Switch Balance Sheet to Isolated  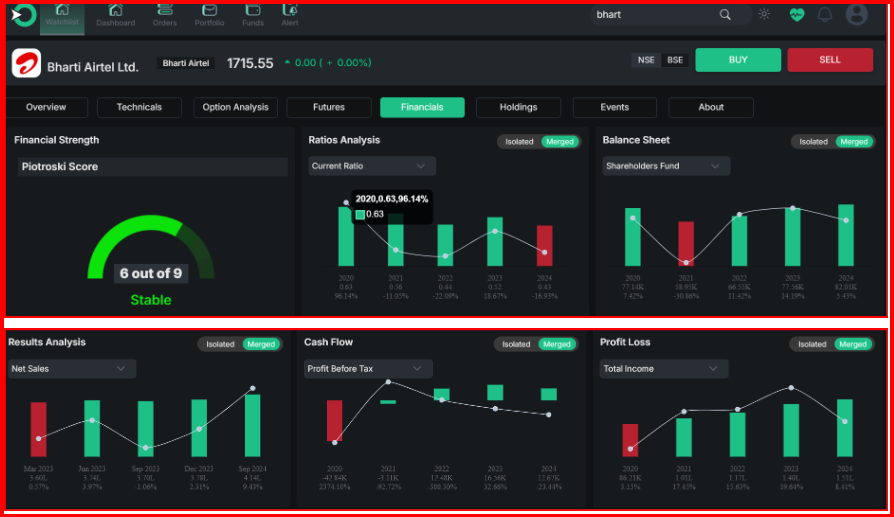(813, 142)
